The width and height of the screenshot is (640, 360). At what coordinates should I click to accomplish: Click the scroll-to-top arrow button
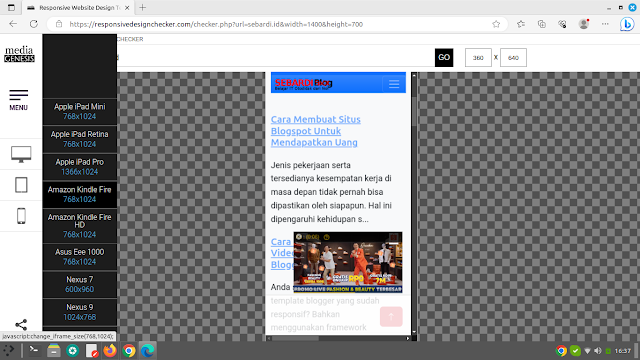pyautogui.click(x=391, y=317)
